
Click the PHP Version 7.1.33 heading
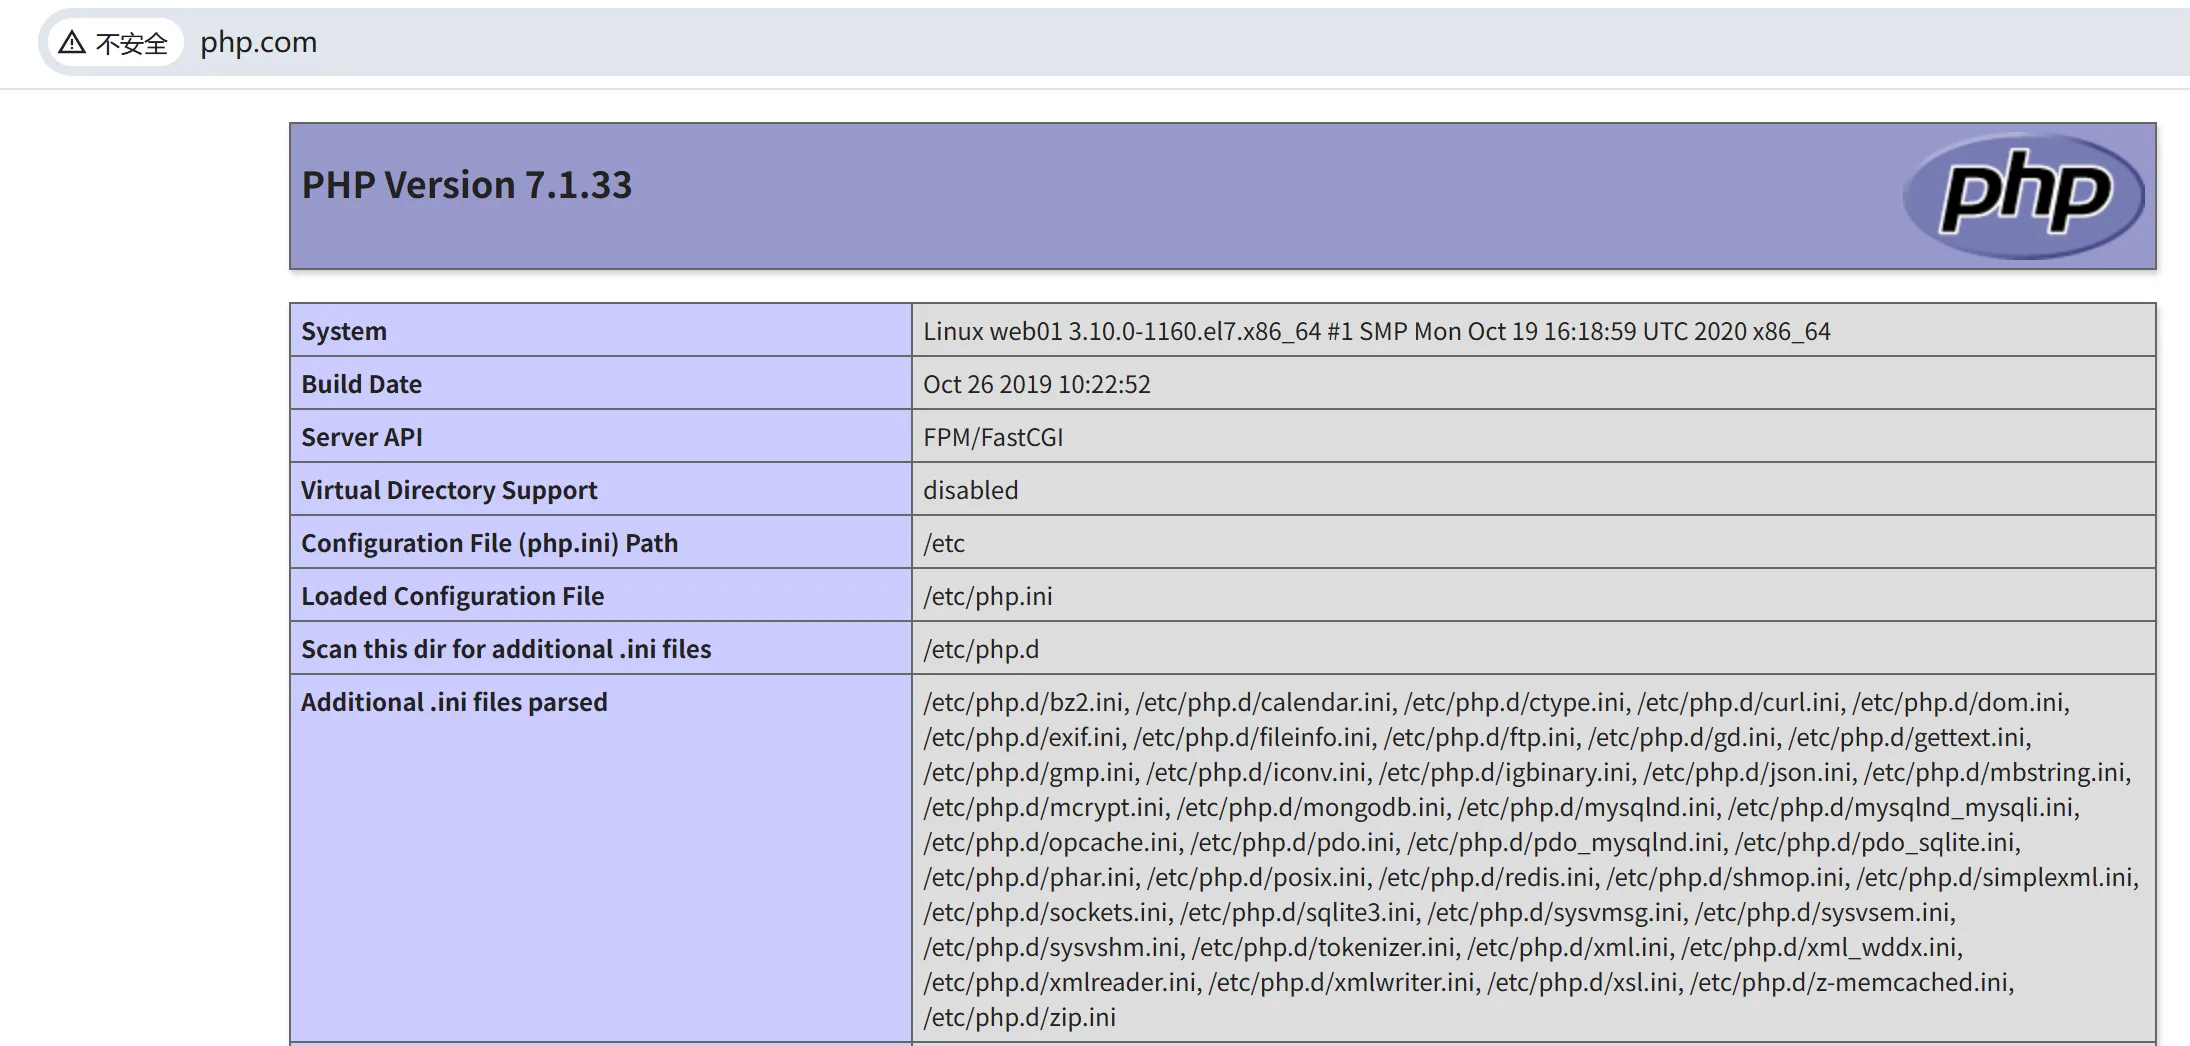coord(466,185)
